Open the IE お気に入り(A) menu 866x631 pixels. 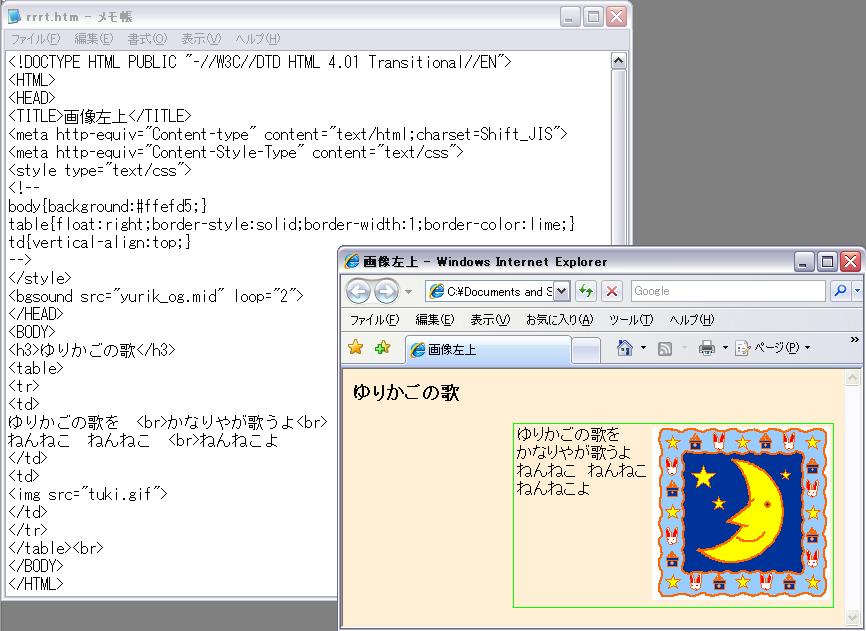[x=559, y=320]
